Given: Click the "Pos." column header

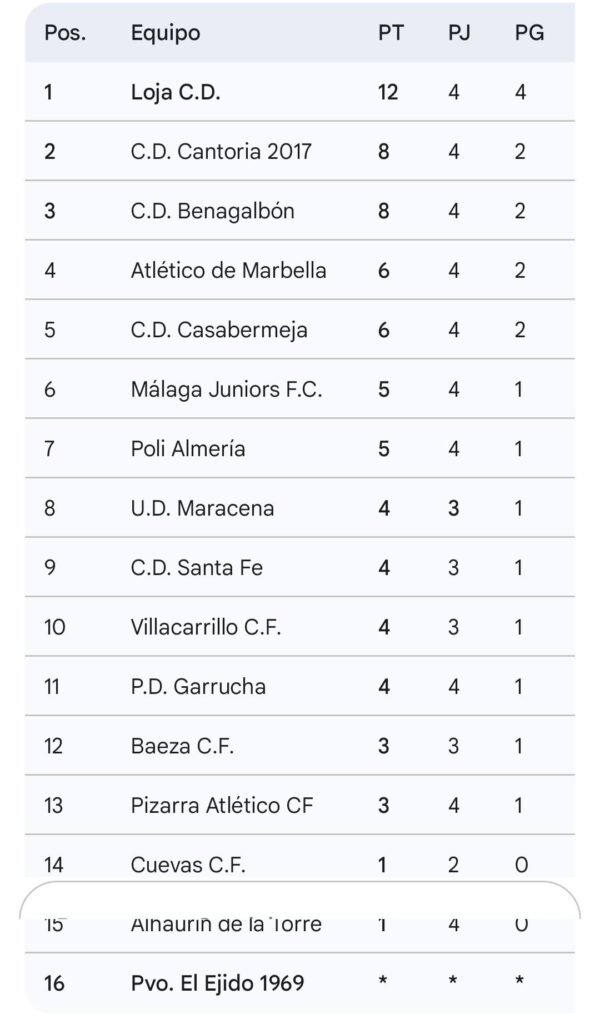Looking at the screenshot, I should pyautogui.click(x=65, y=33).
